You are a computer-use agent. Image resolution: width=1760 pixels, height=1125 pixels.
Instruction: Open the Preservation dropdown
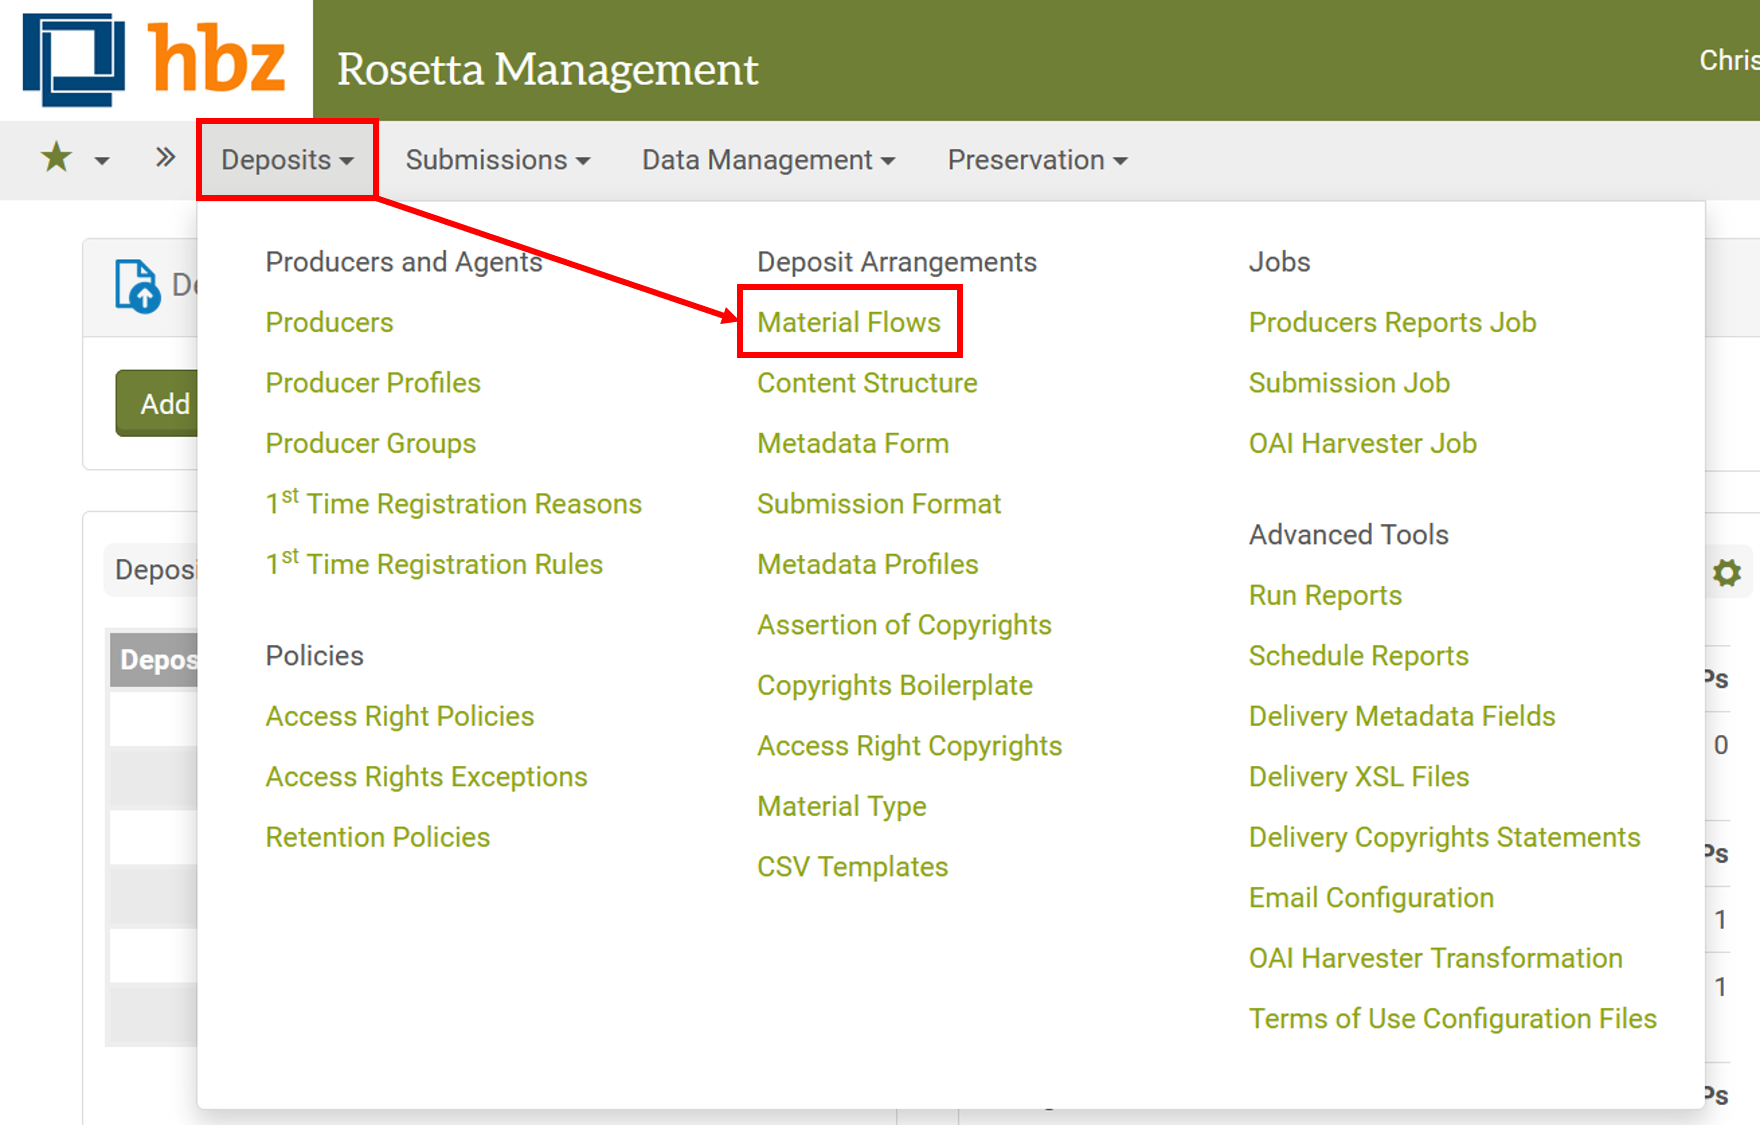point(1036,159)
